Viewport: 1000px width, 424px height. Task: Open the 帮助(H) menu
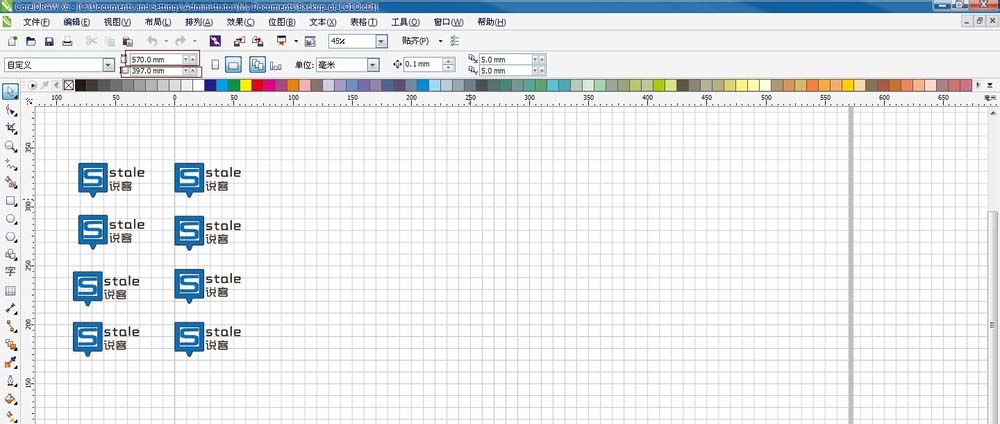tap(491, 22)
